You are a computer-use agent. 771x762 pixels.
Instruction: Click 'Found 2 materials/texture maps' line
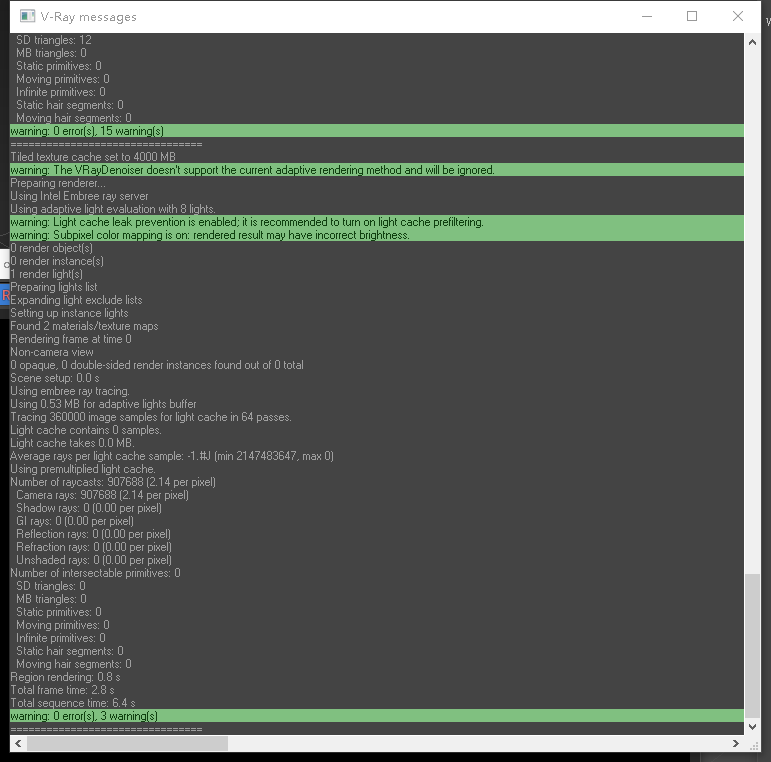pyautogui.click(x=84, y=326)
